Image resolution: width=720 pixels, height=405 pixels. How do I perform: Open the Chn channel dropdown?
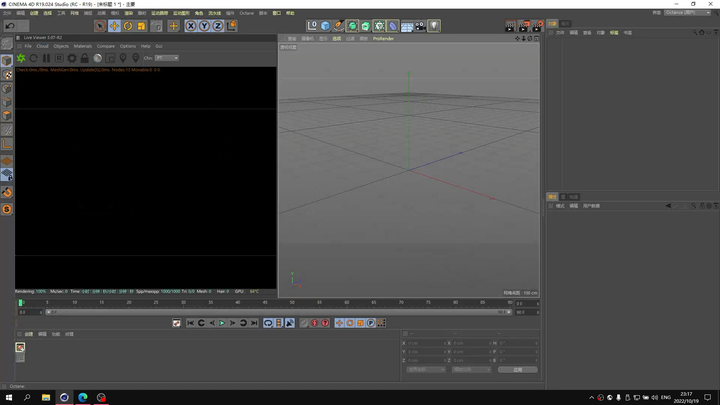(166, 58)
